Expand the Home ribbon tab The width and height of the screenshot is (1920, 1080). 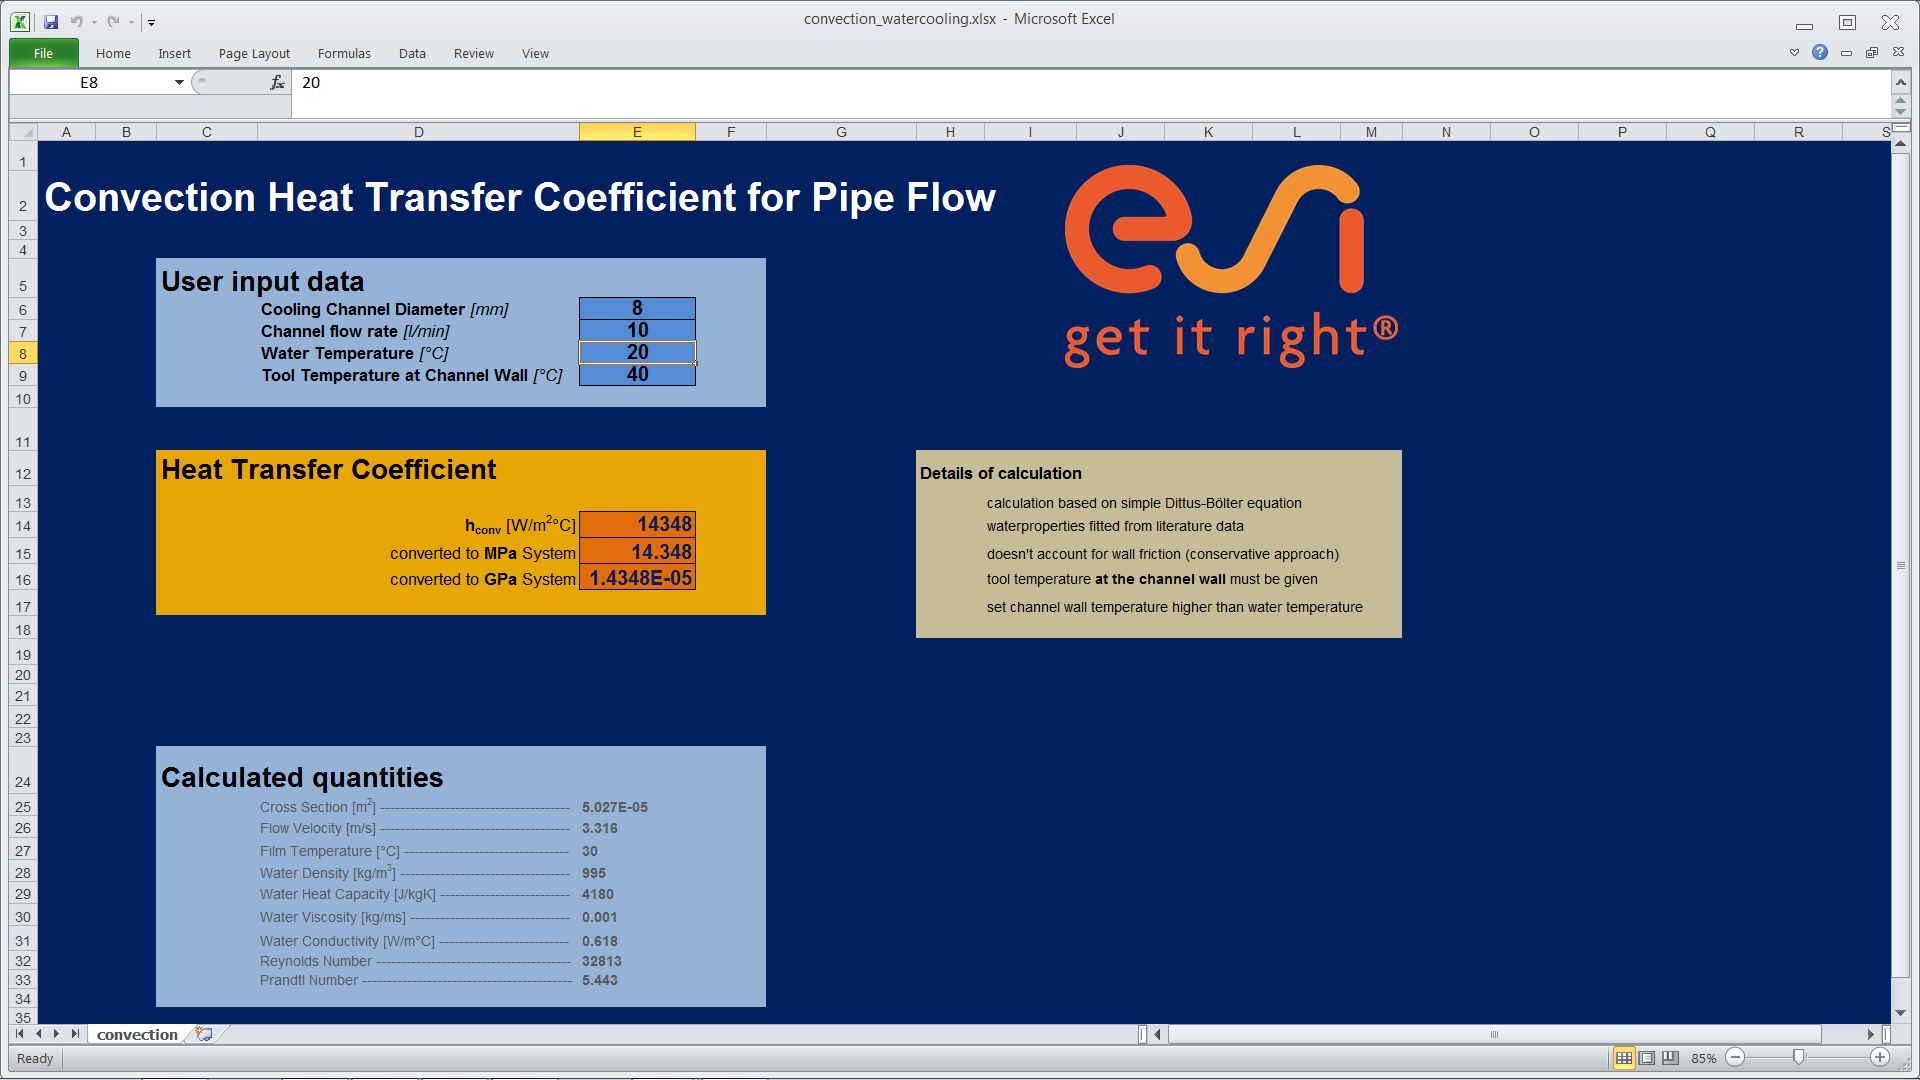[x=111, y=53]
